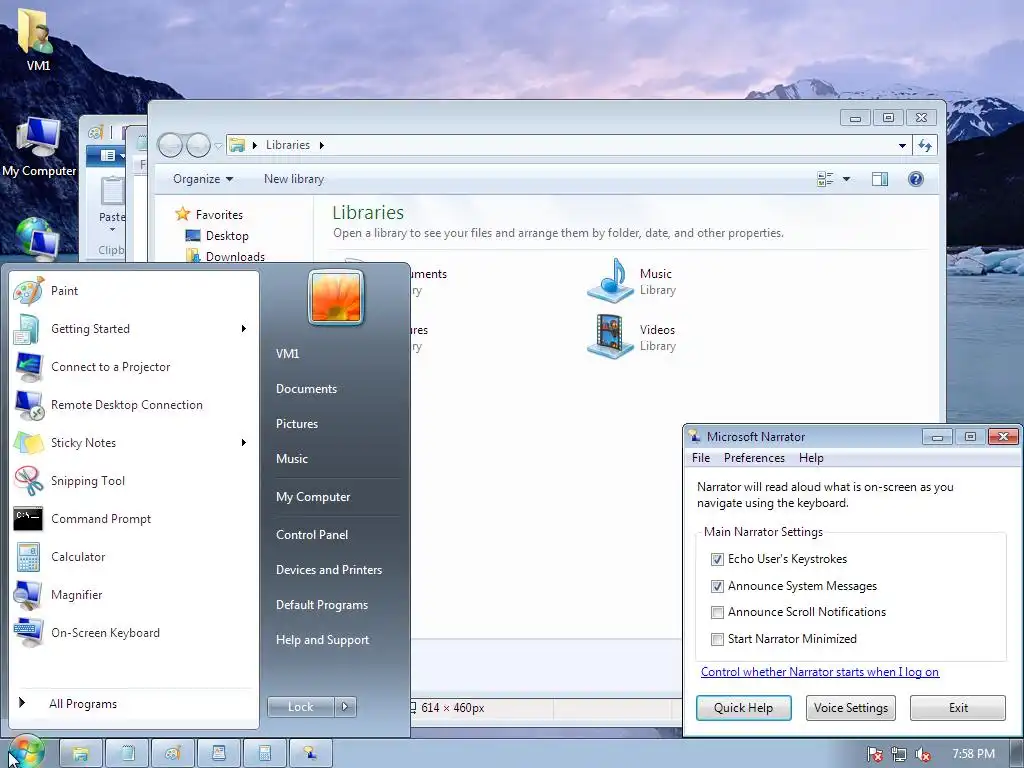This screenshot has height=768, width=1024.
Task: Open Control Panel from Start menu
Action: (312, 534)
